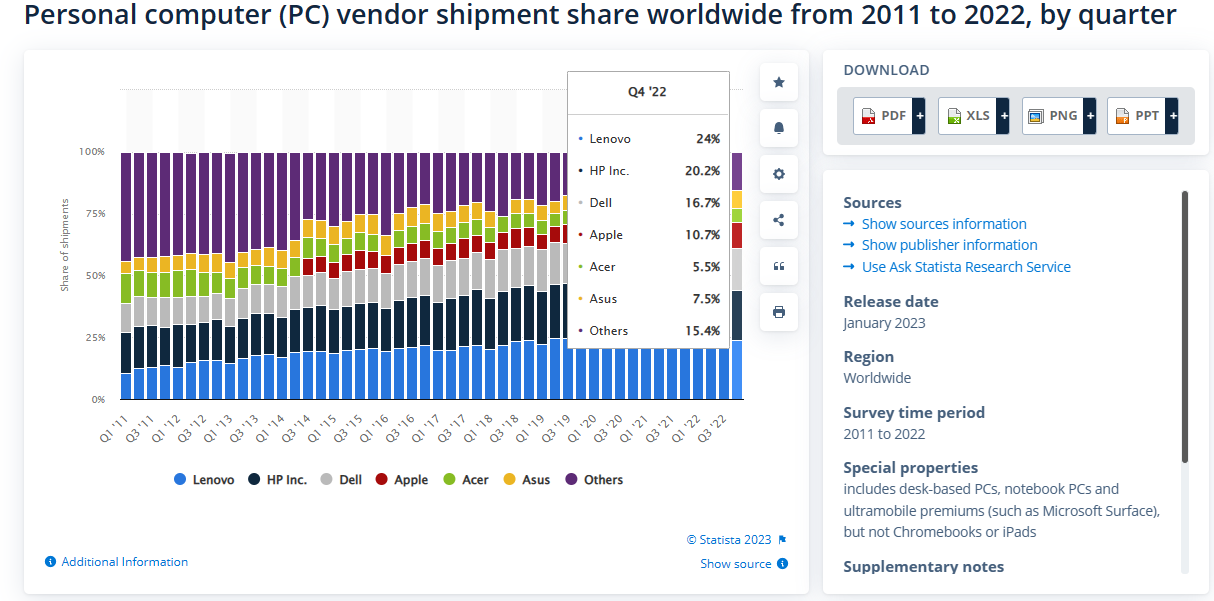Open Use Ask Statista Research Service
The width and height of the screenshot is (1214, 601).
[x=966, y=267]
